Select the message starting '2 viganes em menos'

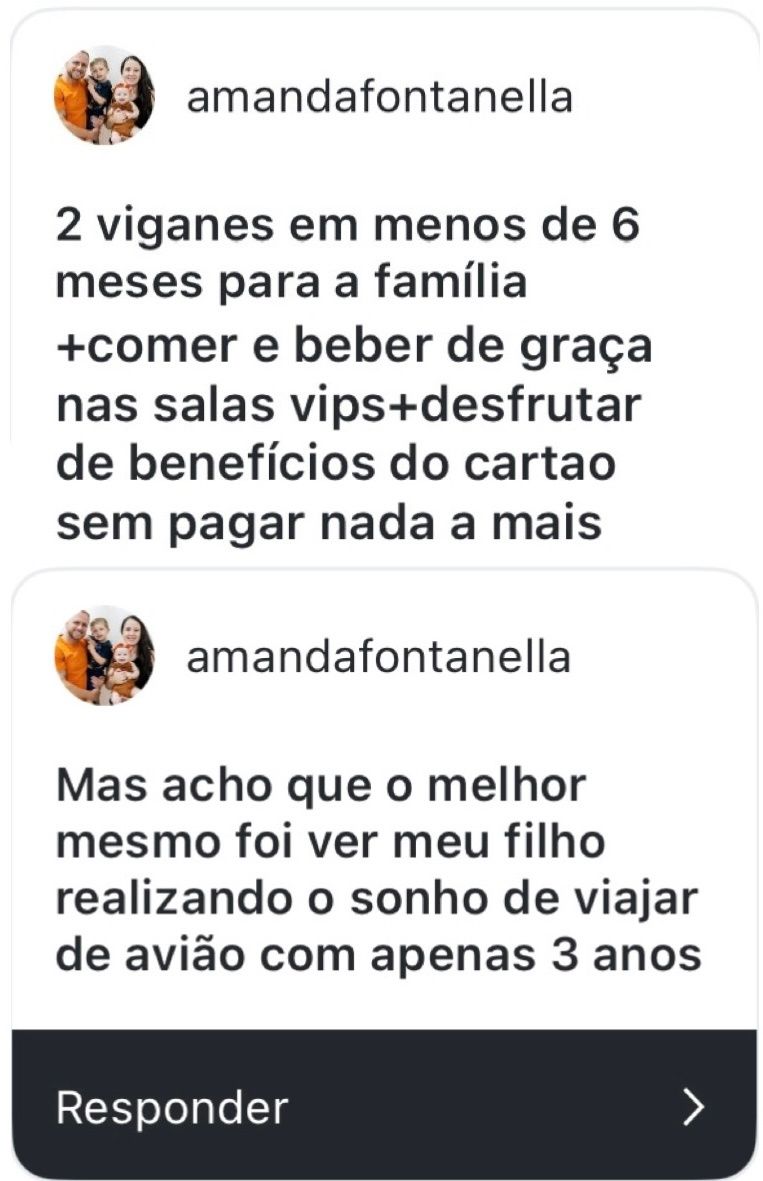(354, 374)
